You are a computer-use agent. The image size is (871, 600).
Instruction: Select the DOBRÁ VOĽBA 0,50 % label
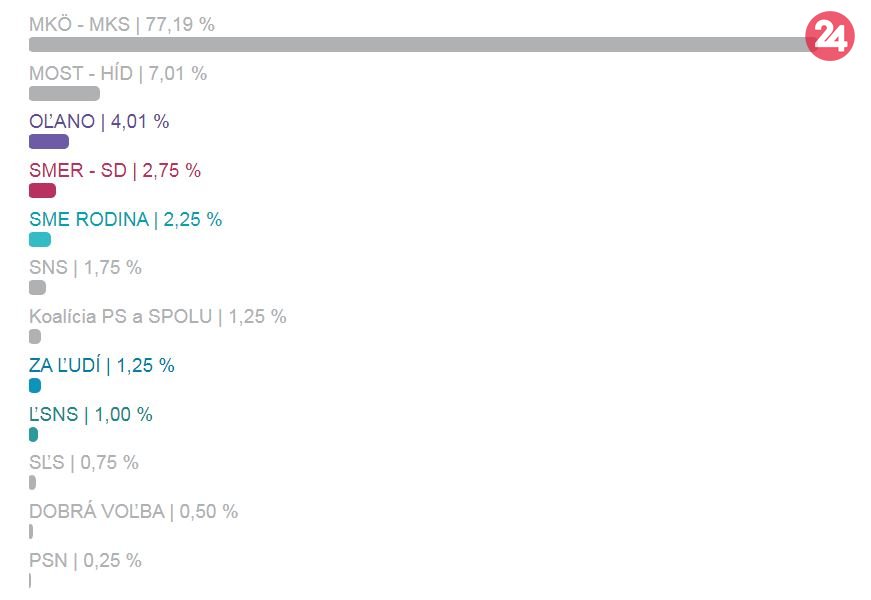[x=134, y=512]
